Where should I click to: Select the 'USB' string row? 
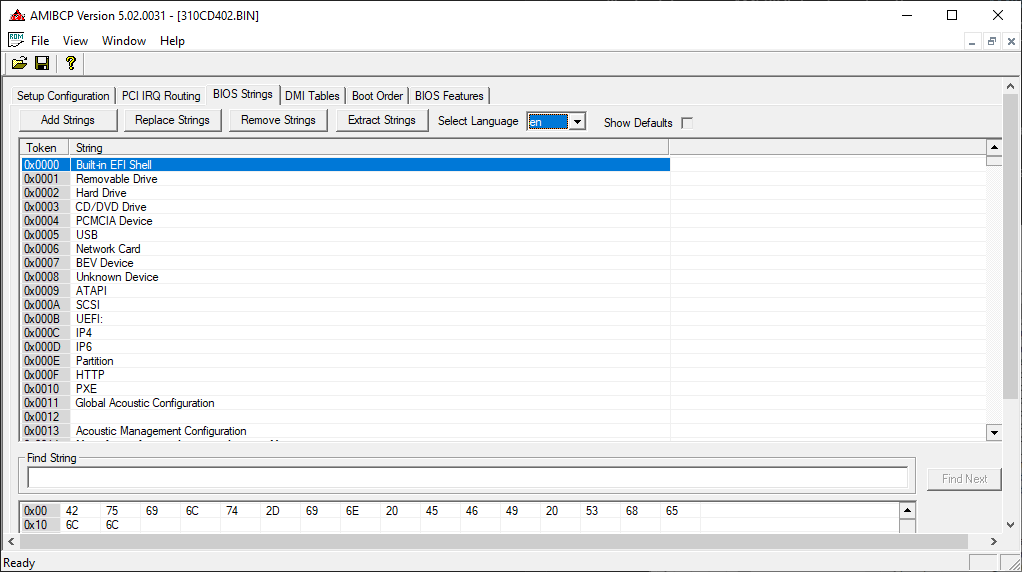[x=345, y=235]
